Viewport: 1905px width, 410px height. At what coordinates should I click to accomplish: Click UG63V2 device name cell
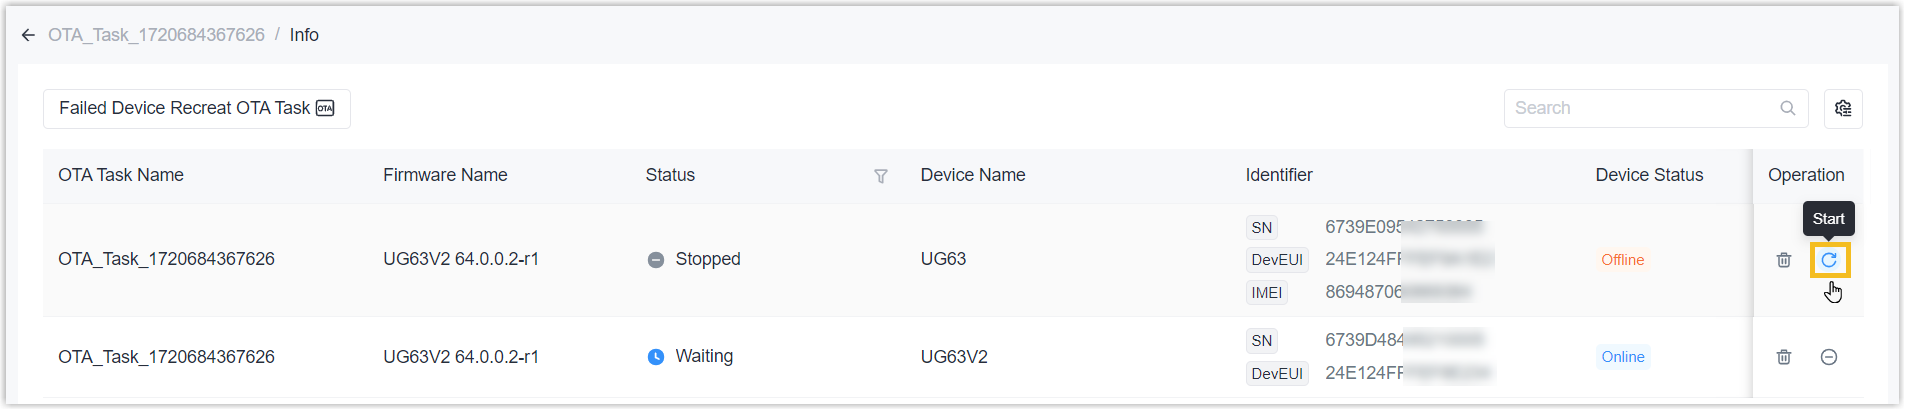tap(954, 357)
